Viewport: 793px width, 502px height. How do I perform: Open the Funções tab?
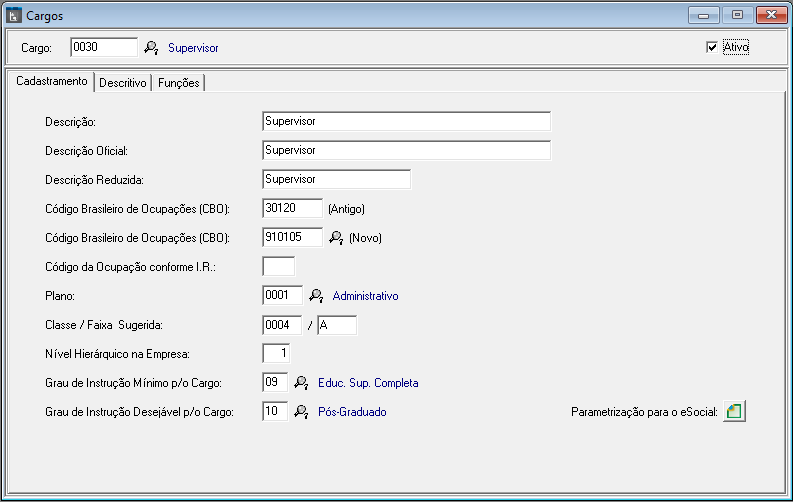(x=179, y=83)
